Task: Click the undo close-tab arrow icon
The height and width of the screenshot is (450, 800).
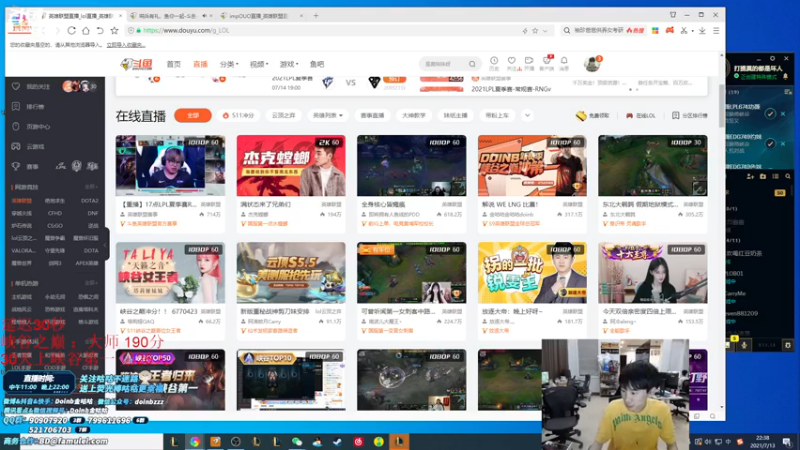Action: pos(100,31)
